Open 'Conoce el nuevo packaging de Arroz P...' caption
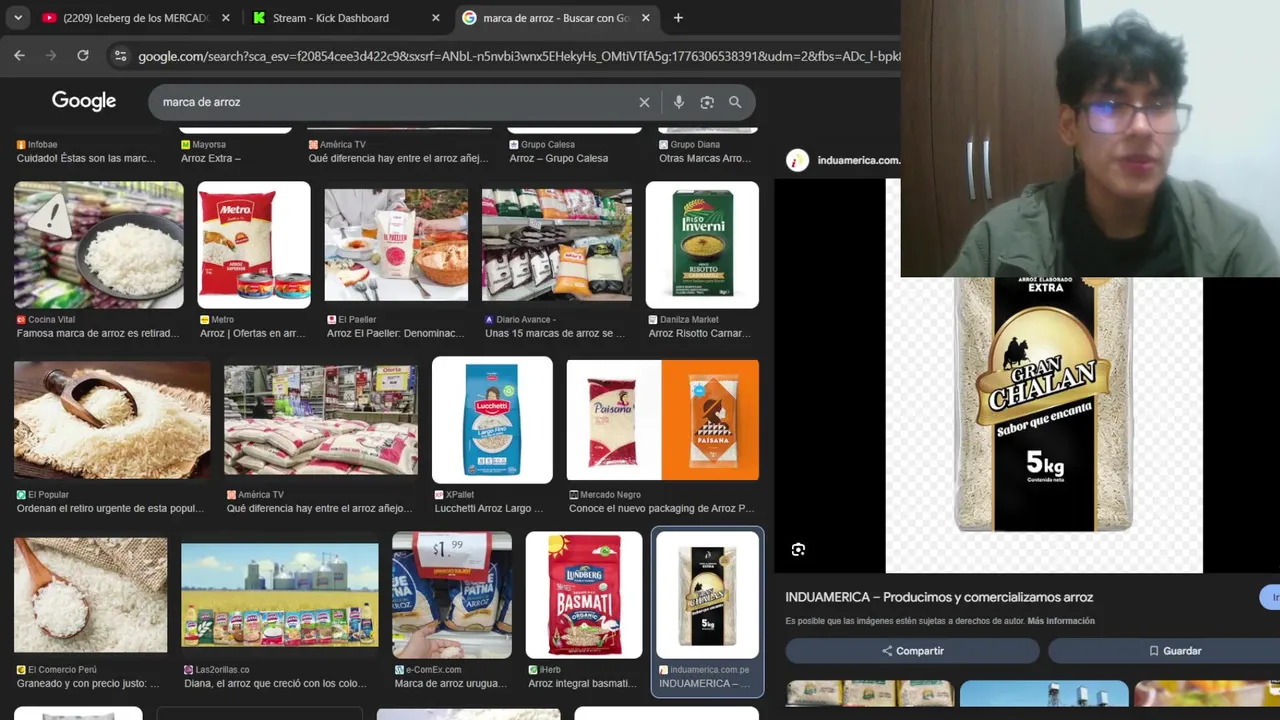The image size is (1280, 720). pyautogui.click(x=662, y=508)
